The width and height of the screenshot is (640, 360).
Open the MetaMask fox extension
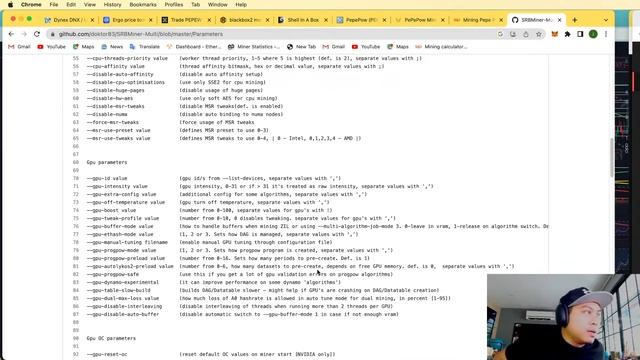tap(555, 34)
